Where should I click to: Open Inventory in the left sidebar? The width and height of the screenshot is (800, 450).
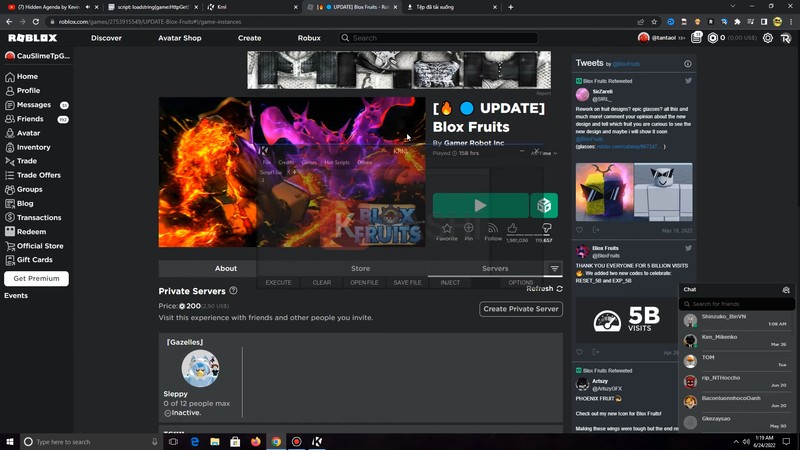(x=33, y=147)
